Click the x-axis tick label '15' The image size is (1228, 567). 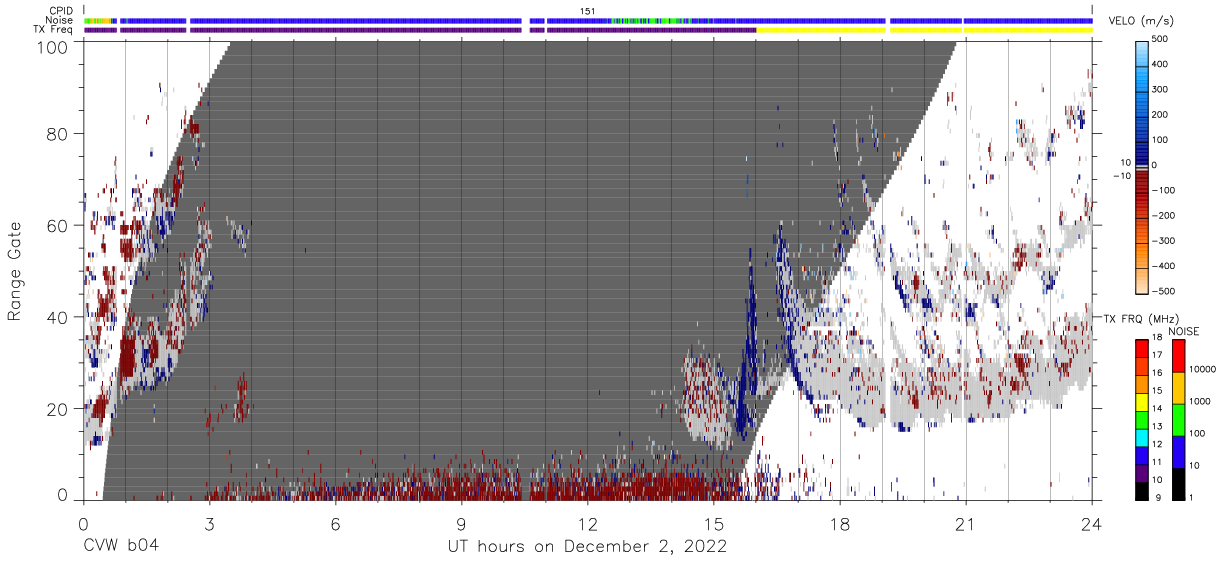click(x=713, y=523)
